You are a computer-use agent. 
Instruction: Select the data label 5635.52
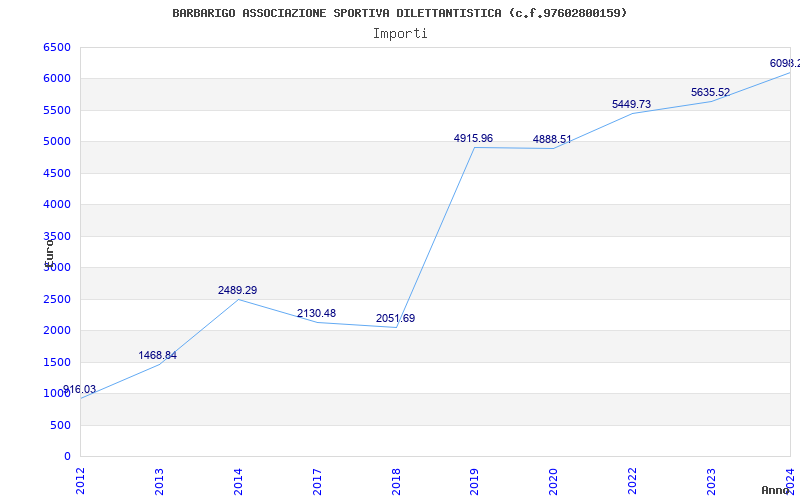tap(711, 92)
